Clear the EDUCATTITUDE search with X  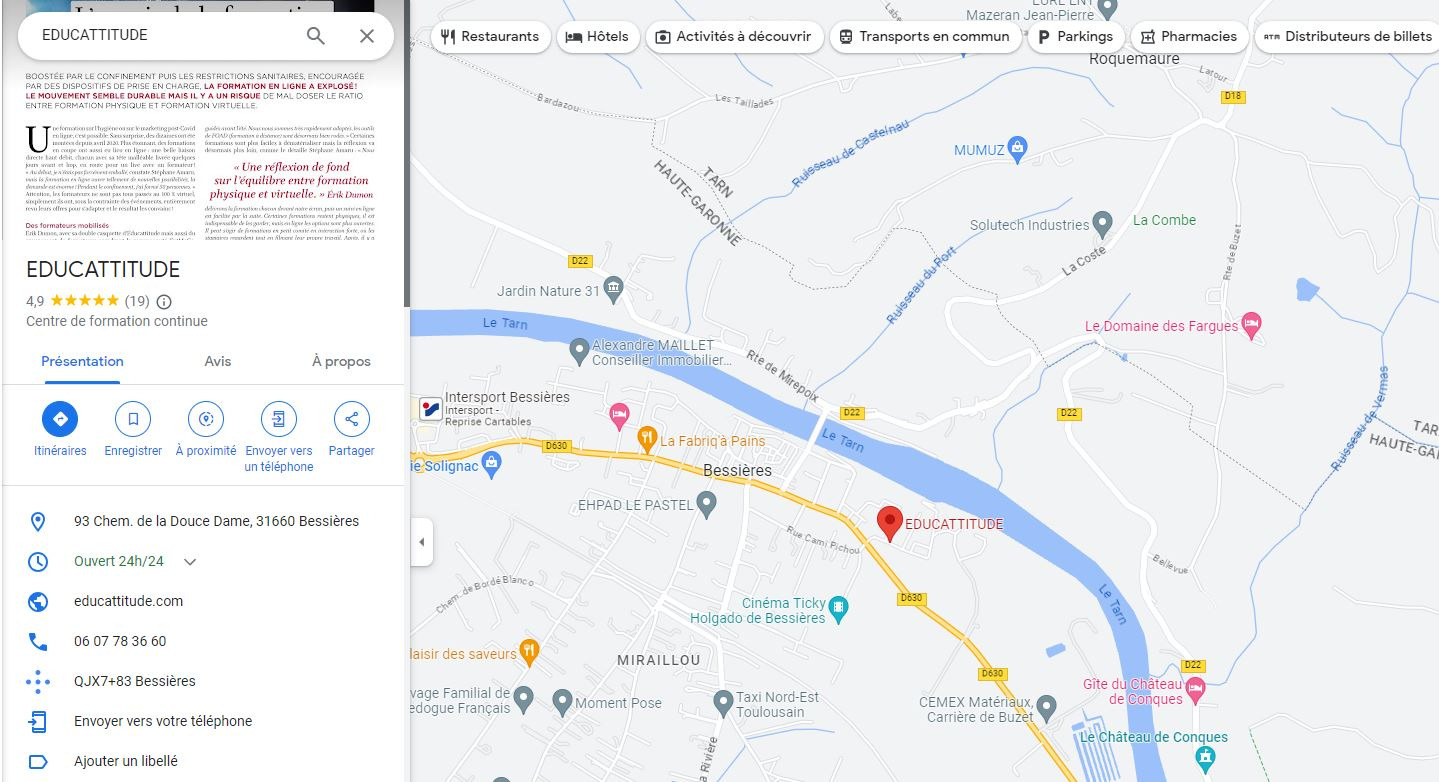pyautogui.click(x=367, y=36)
